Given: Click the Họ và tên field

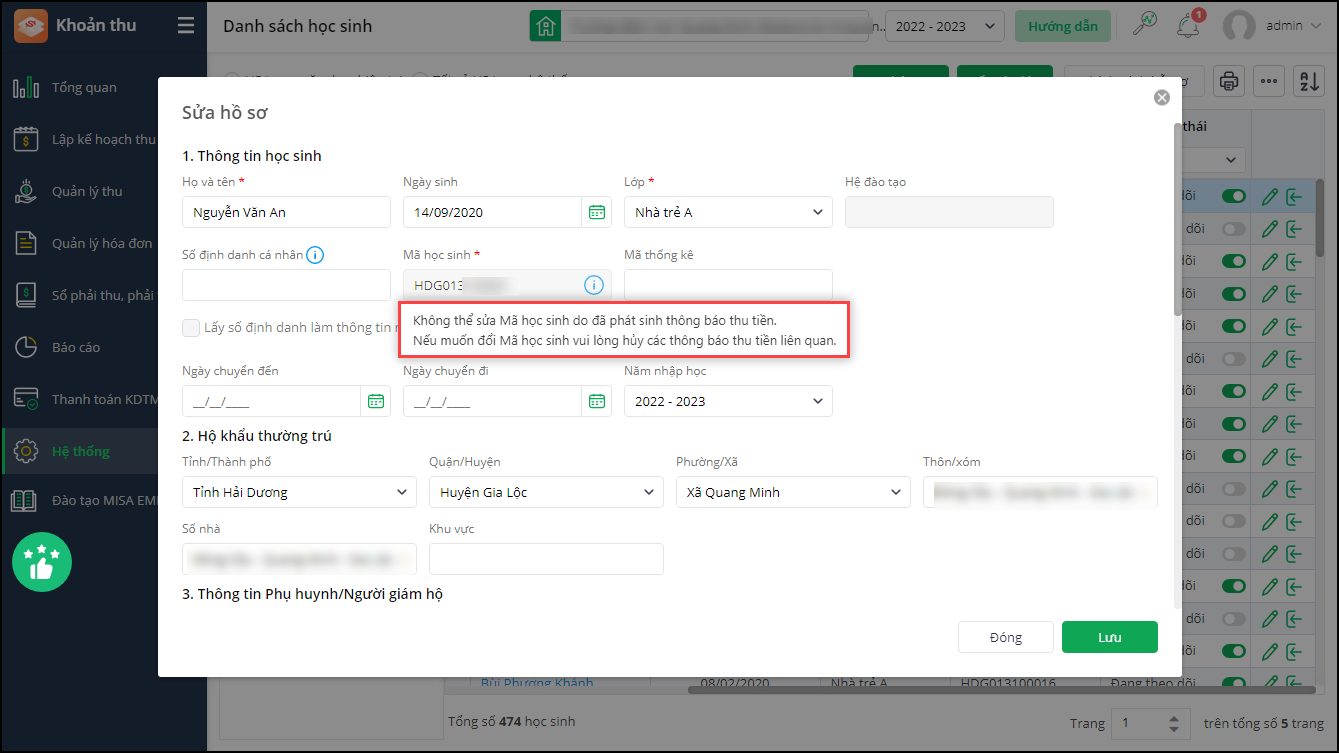Looking at the screenshot, I should 286,212.
